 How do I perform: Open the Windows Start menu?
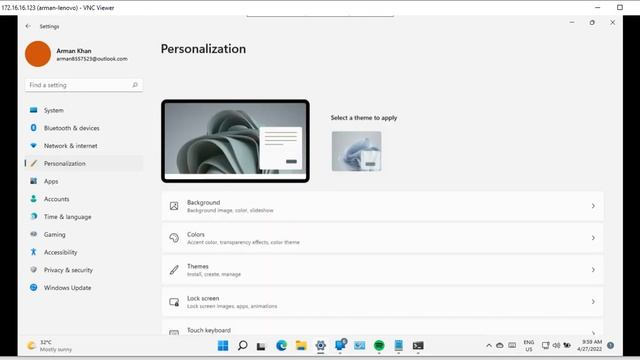click(223, 346)
